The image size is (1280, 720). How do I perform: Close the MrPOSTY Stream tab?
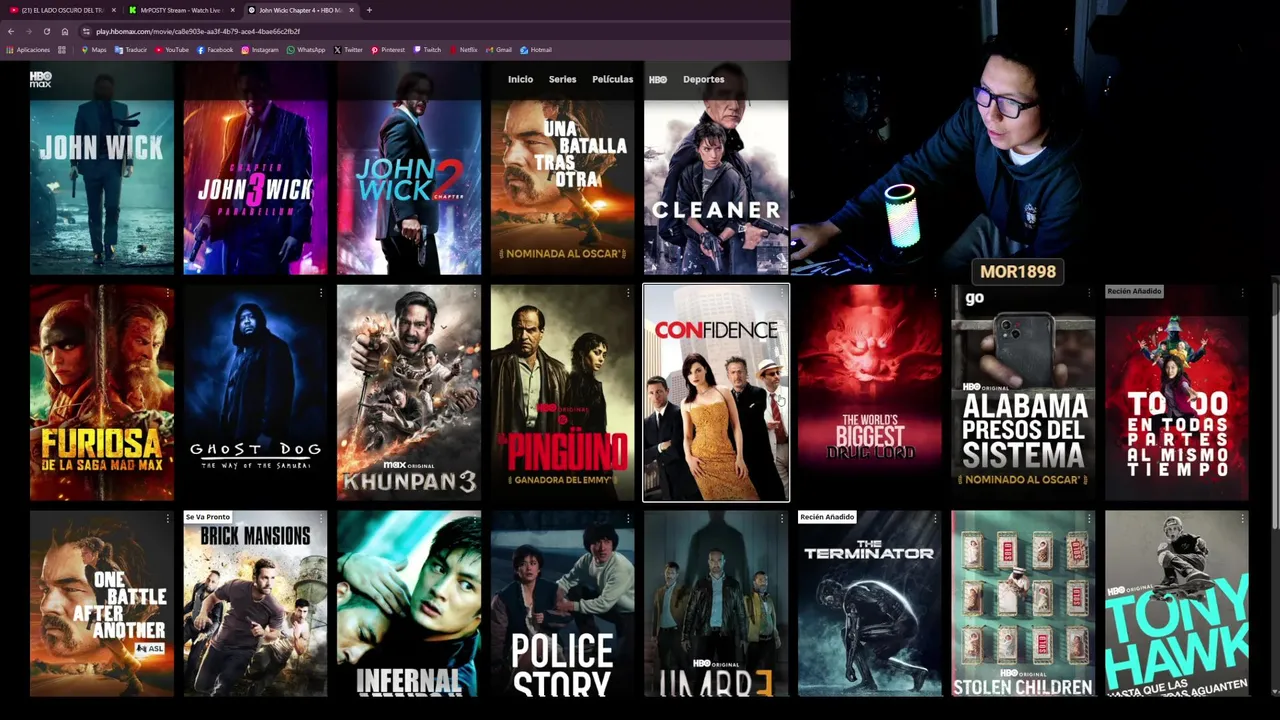[232, 10]
